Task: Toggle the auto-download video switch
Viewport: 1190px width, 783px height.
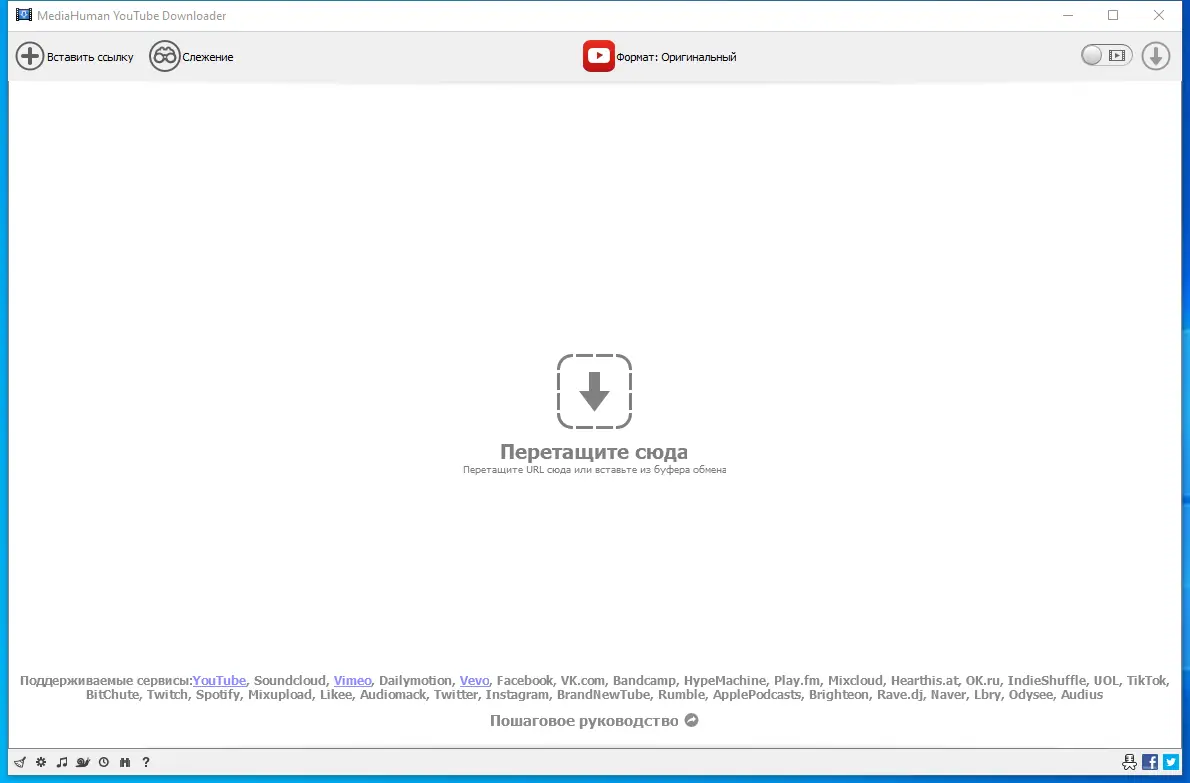Action: (1107, 55)
